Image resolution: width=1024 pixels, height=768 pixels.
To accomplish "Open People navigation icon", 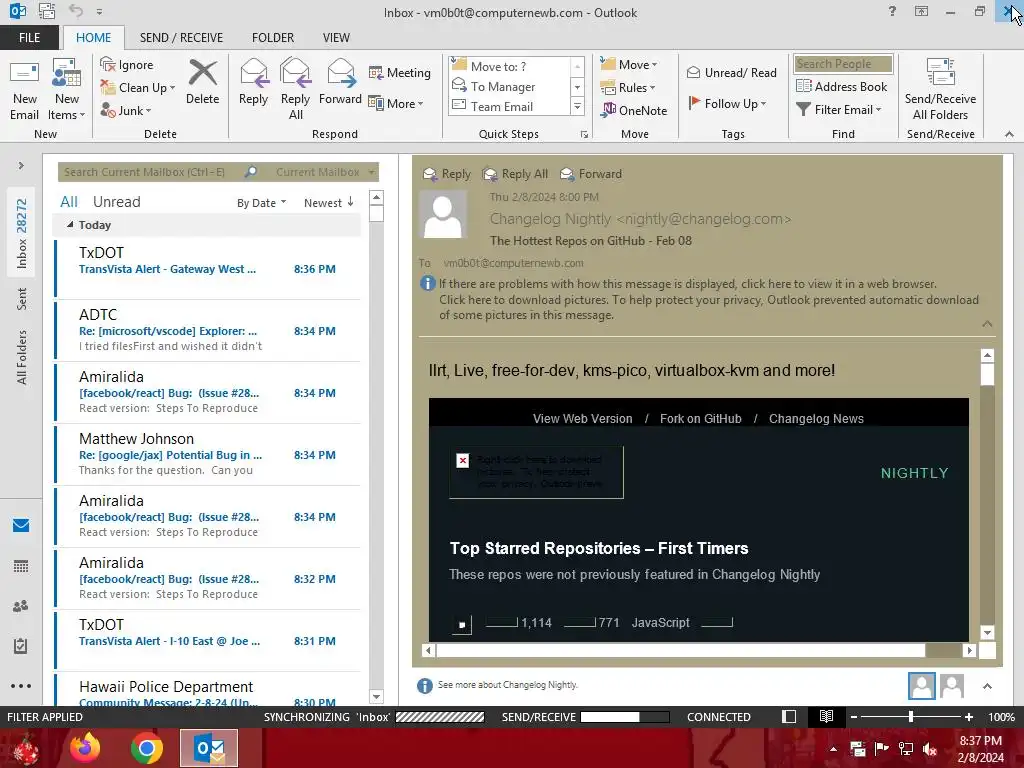I will click(21, 606).
